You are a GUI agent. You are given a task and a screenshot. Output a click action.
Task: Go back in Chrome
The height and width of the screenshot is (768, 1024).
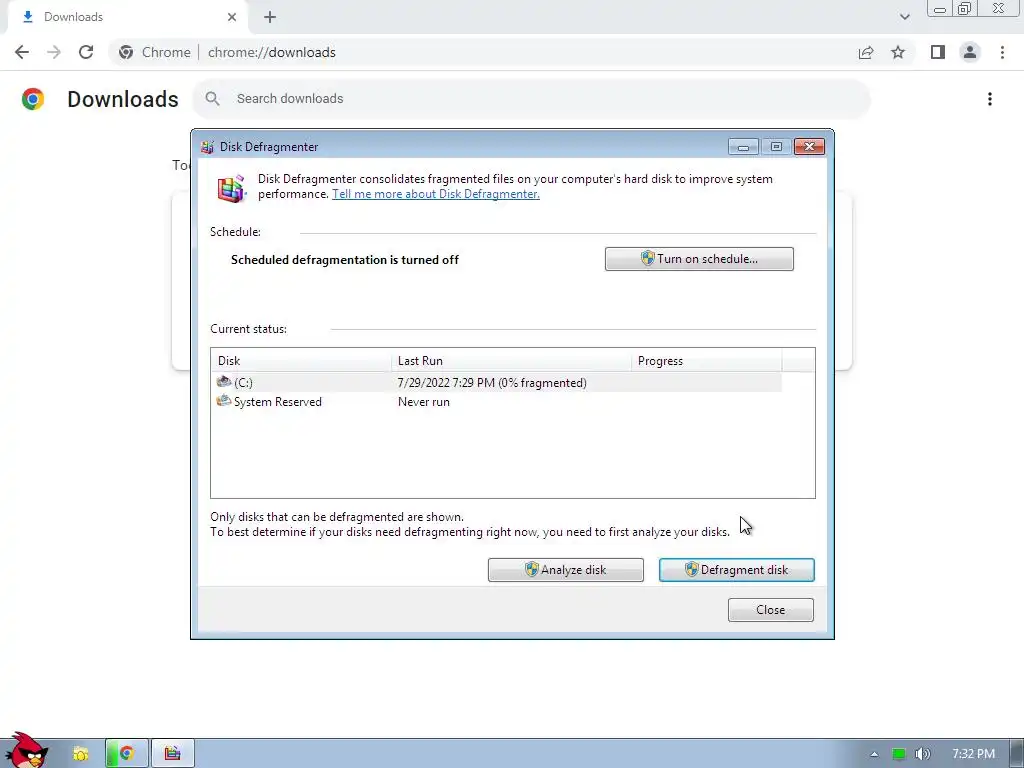pos(22,52)
